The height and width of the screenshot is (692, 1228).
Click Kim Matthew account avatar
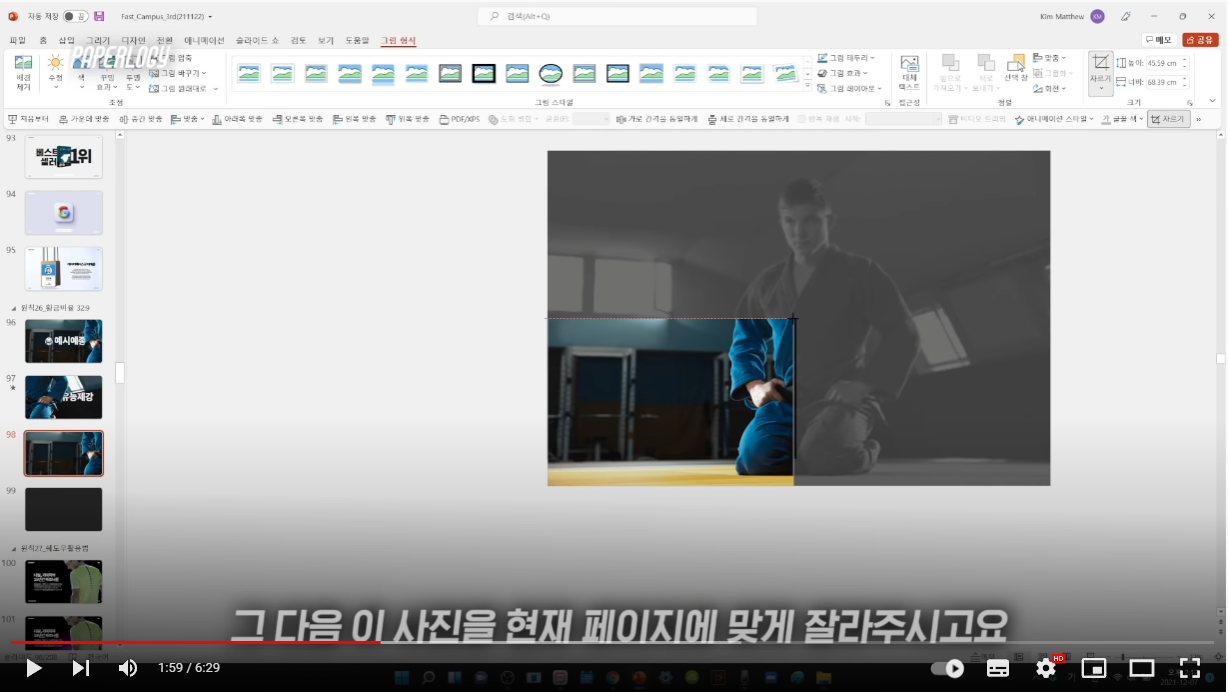click(x=1098, y=16)
